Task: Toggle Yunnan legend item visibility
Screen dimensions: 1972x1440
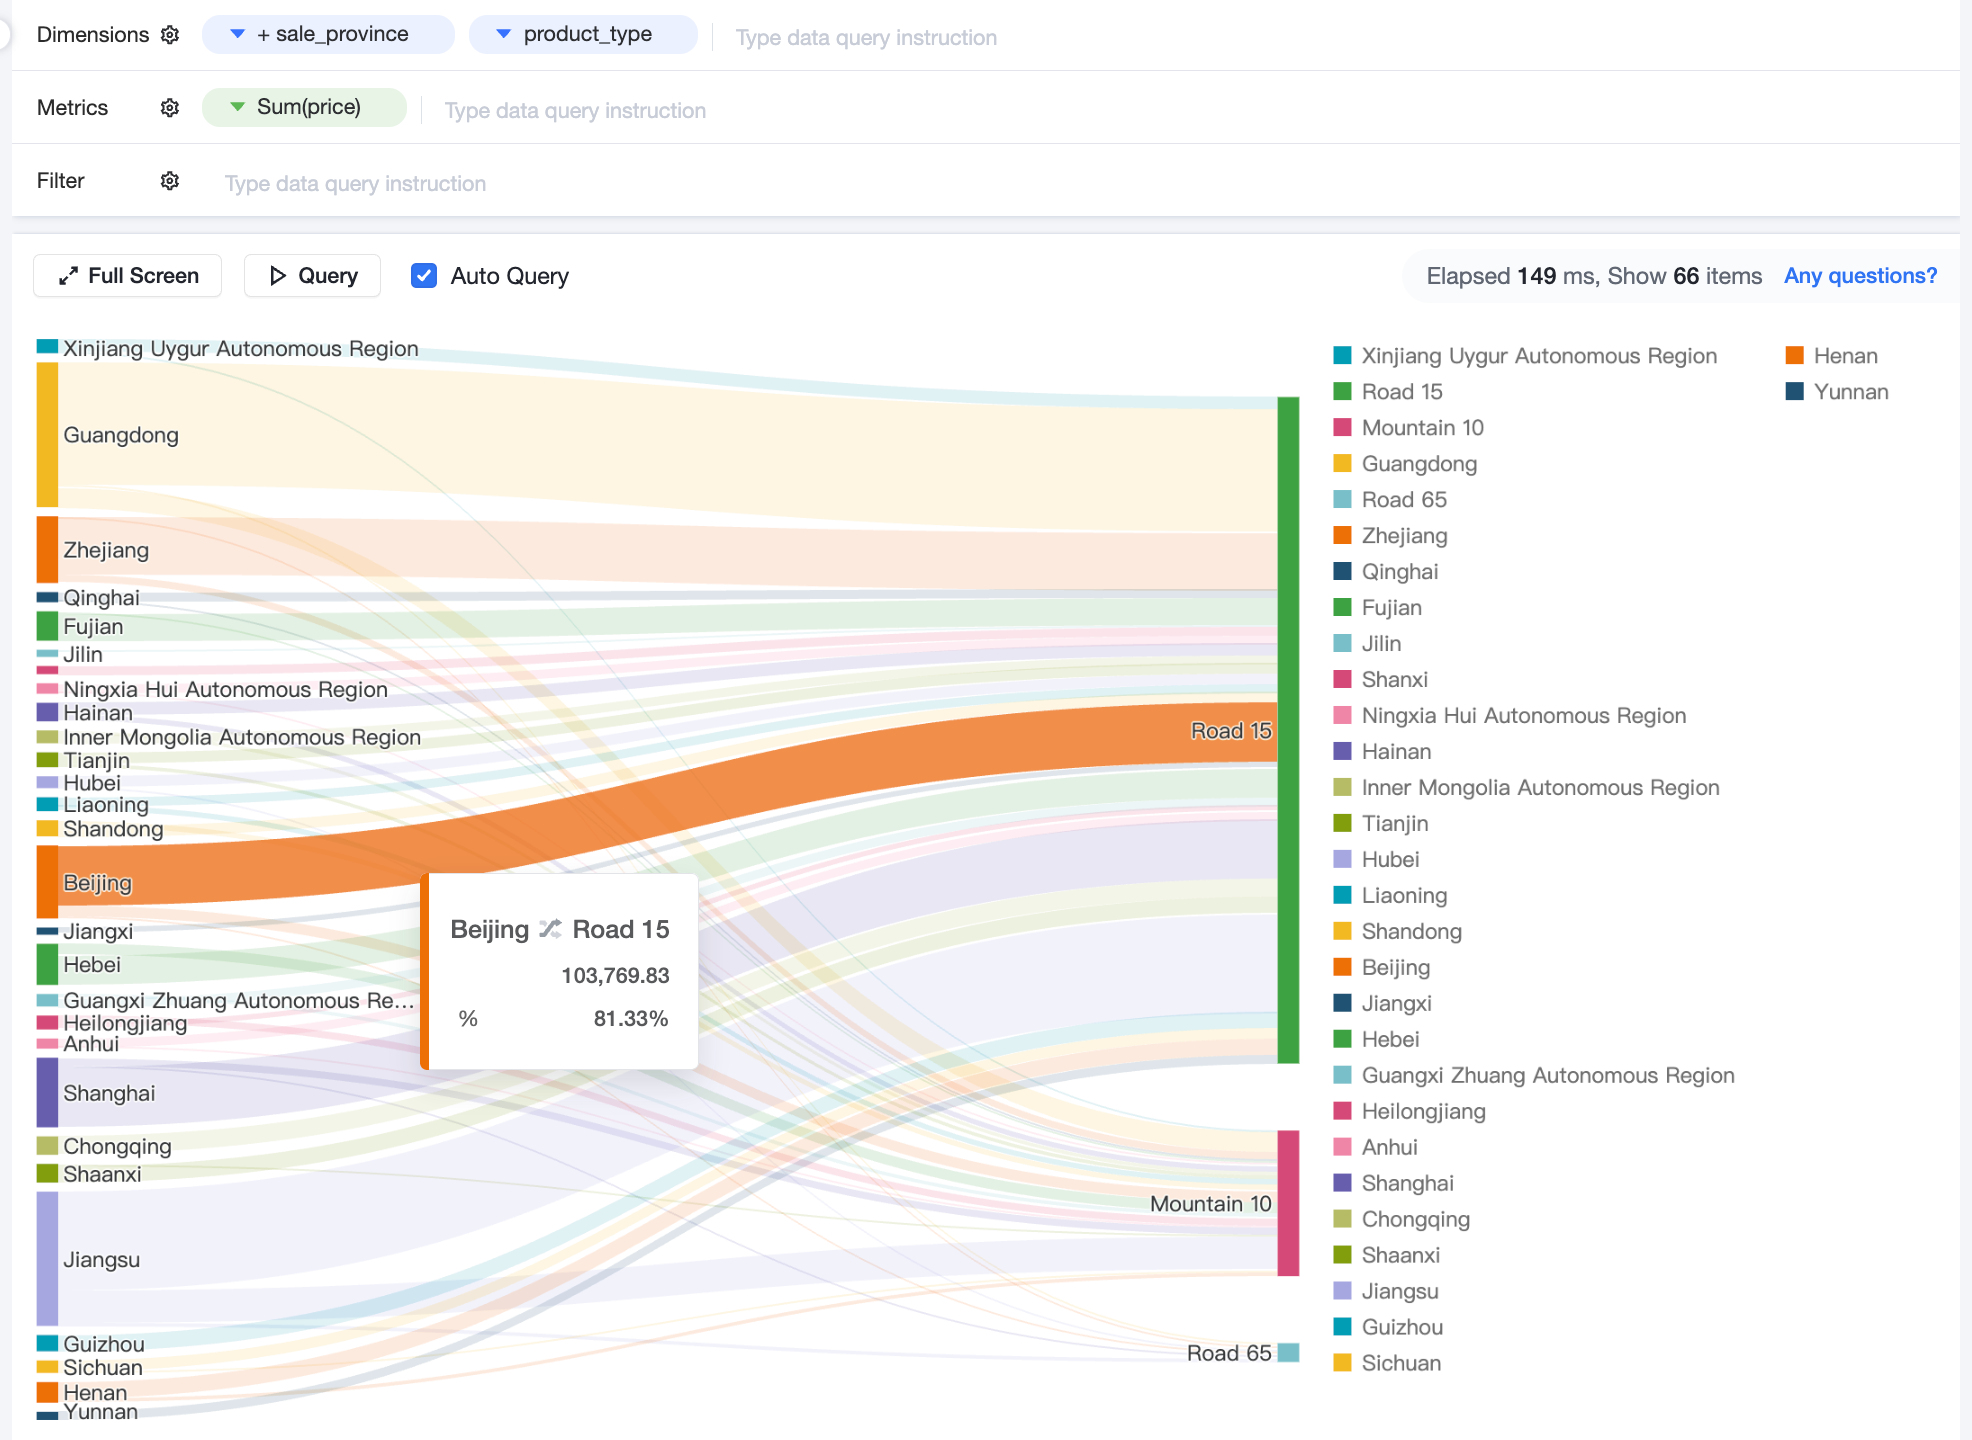Action: tap(1837, 392)
